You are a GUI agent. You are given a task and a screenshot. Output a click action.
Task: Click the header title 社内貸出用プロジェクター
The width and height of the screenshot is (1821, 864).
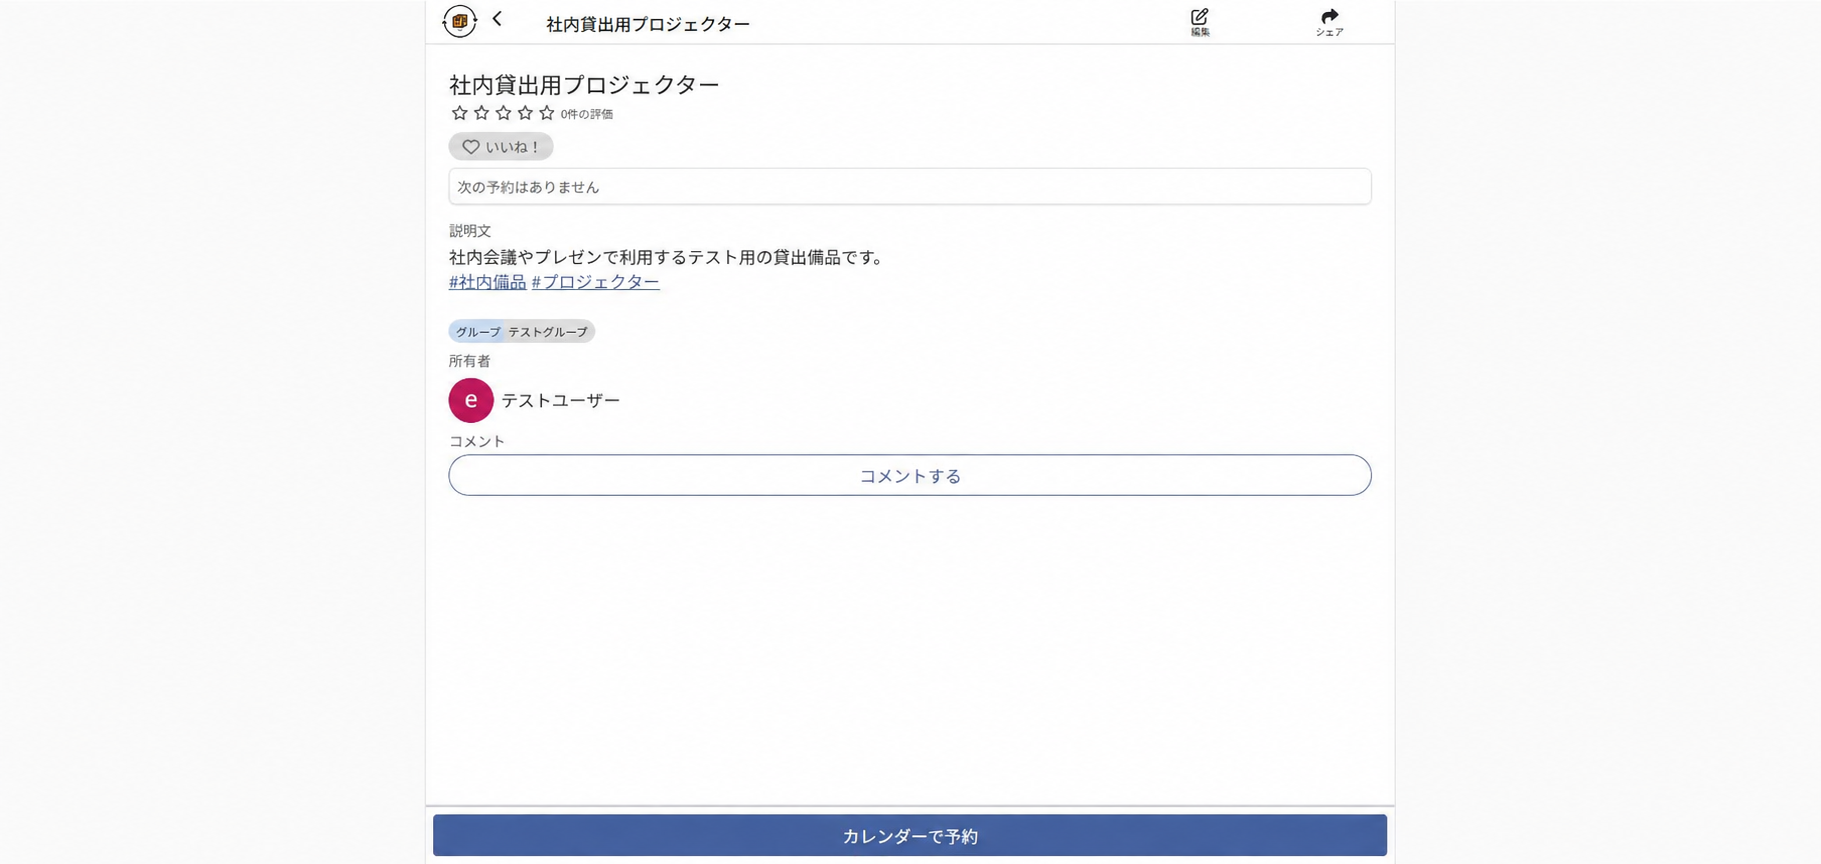(648, 24)
